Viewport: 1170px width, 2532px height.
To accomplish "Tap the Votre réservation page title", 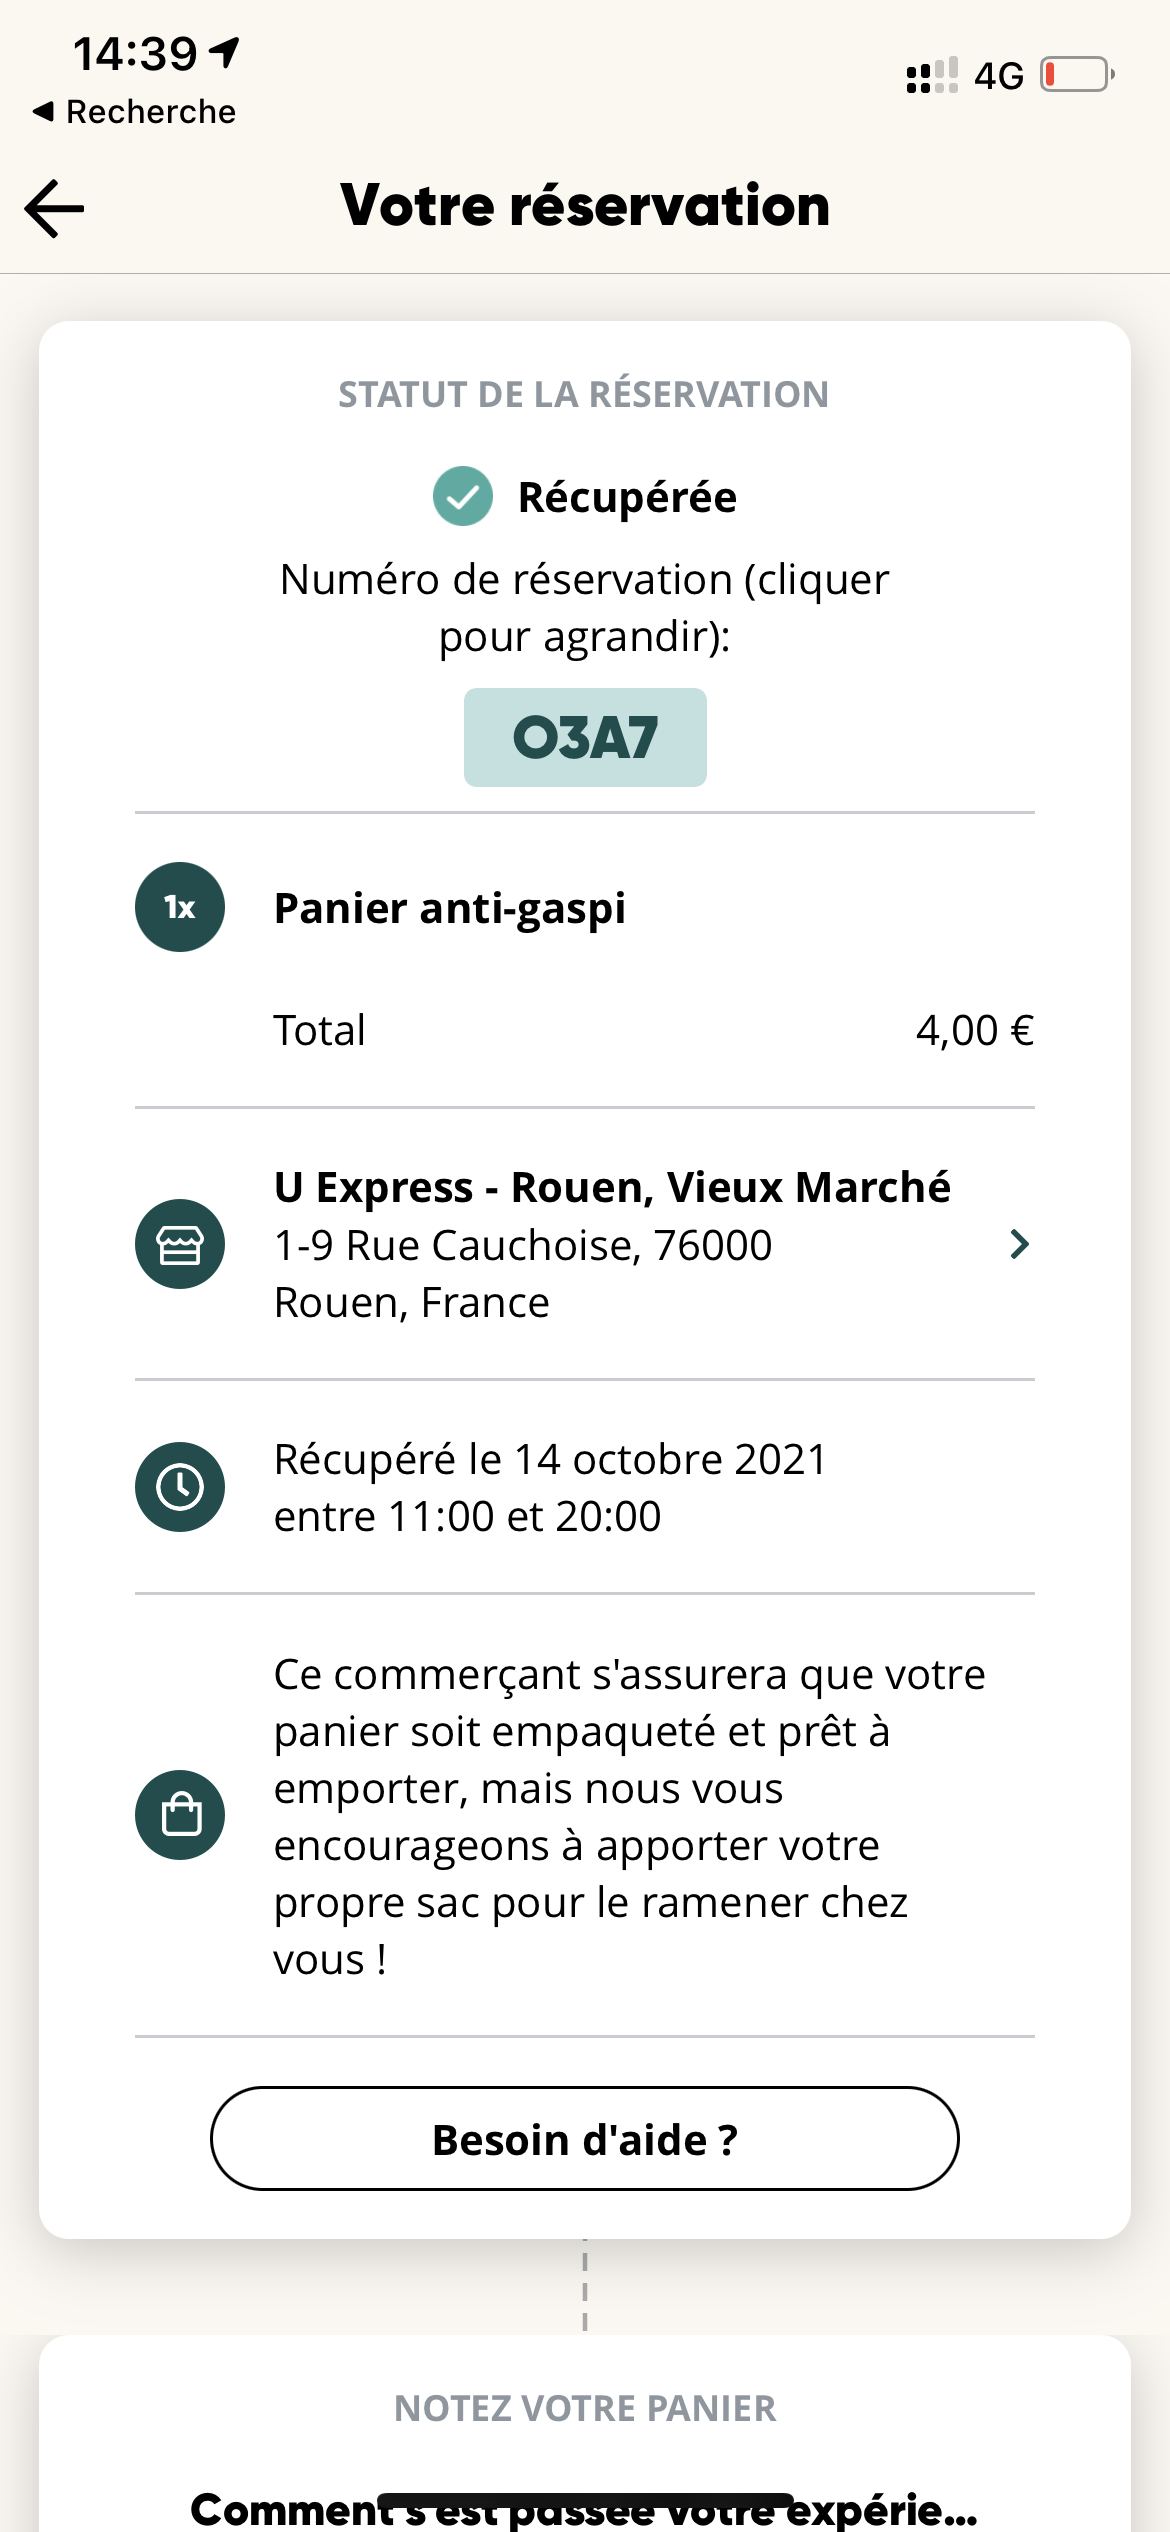I will point(585,206).
